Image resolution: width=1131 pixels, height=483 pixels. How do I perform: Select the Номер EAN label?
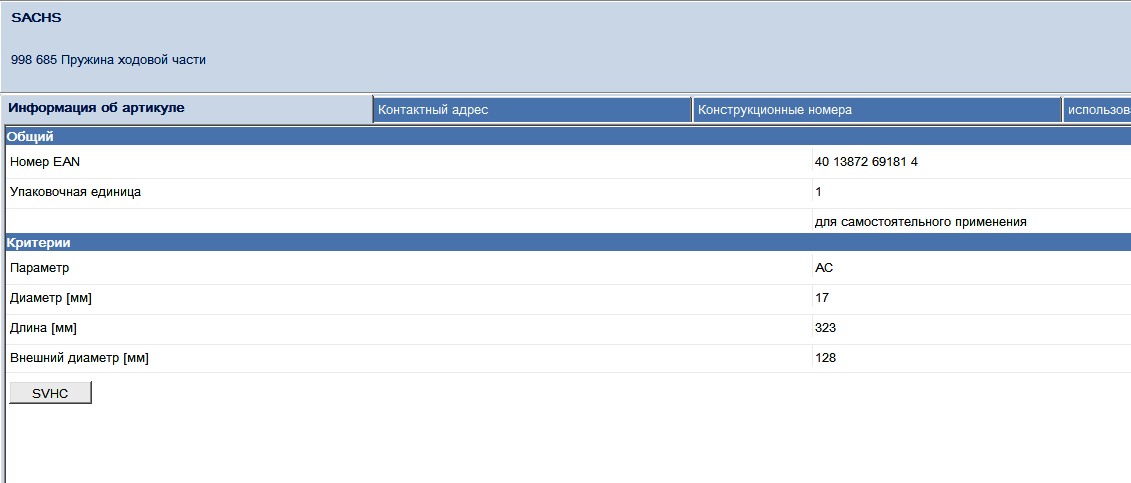click(45, 162)
